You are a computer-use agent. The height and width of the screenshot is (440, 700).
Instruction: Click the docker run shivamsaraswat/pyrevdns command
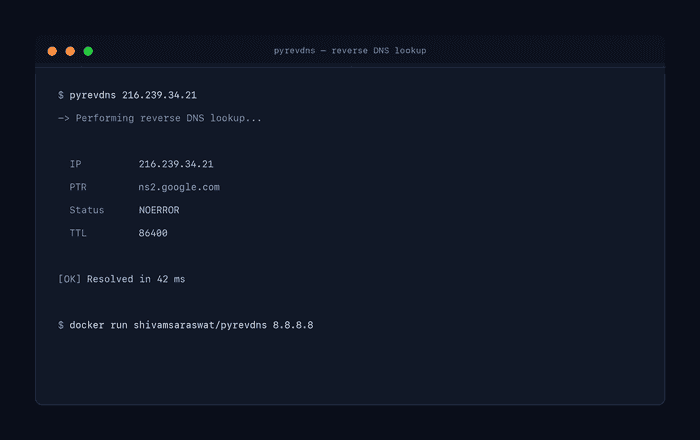pyautogui.click(x=186, y=325)
